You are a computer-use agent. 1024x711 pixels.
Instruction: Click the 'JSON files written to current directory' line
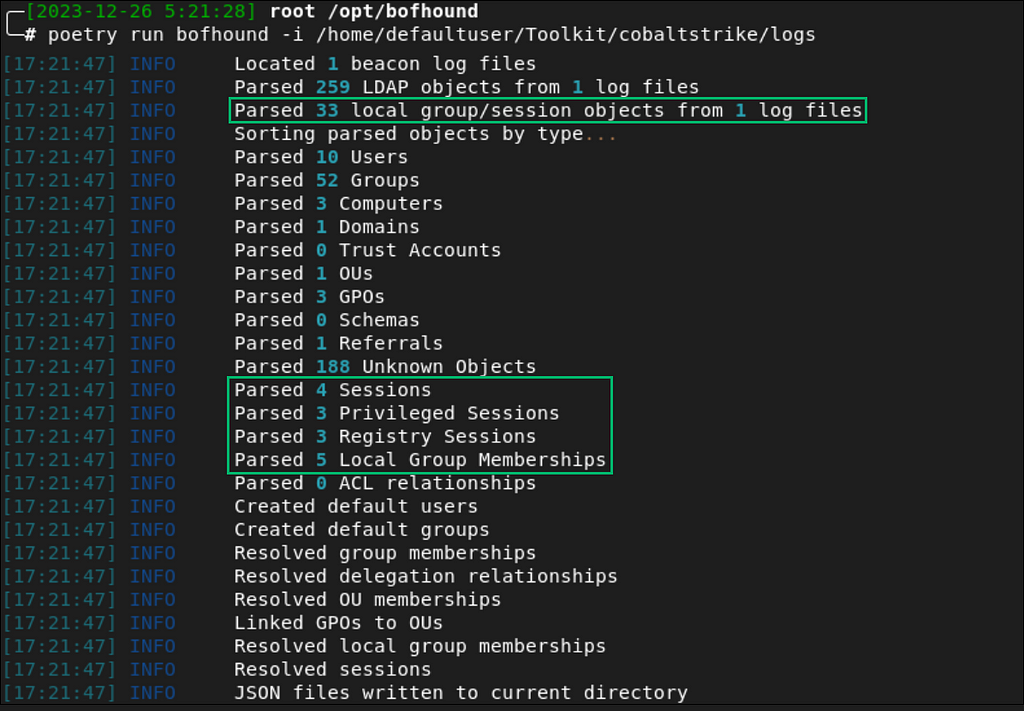pyautogui.click(x=461, y=693)
